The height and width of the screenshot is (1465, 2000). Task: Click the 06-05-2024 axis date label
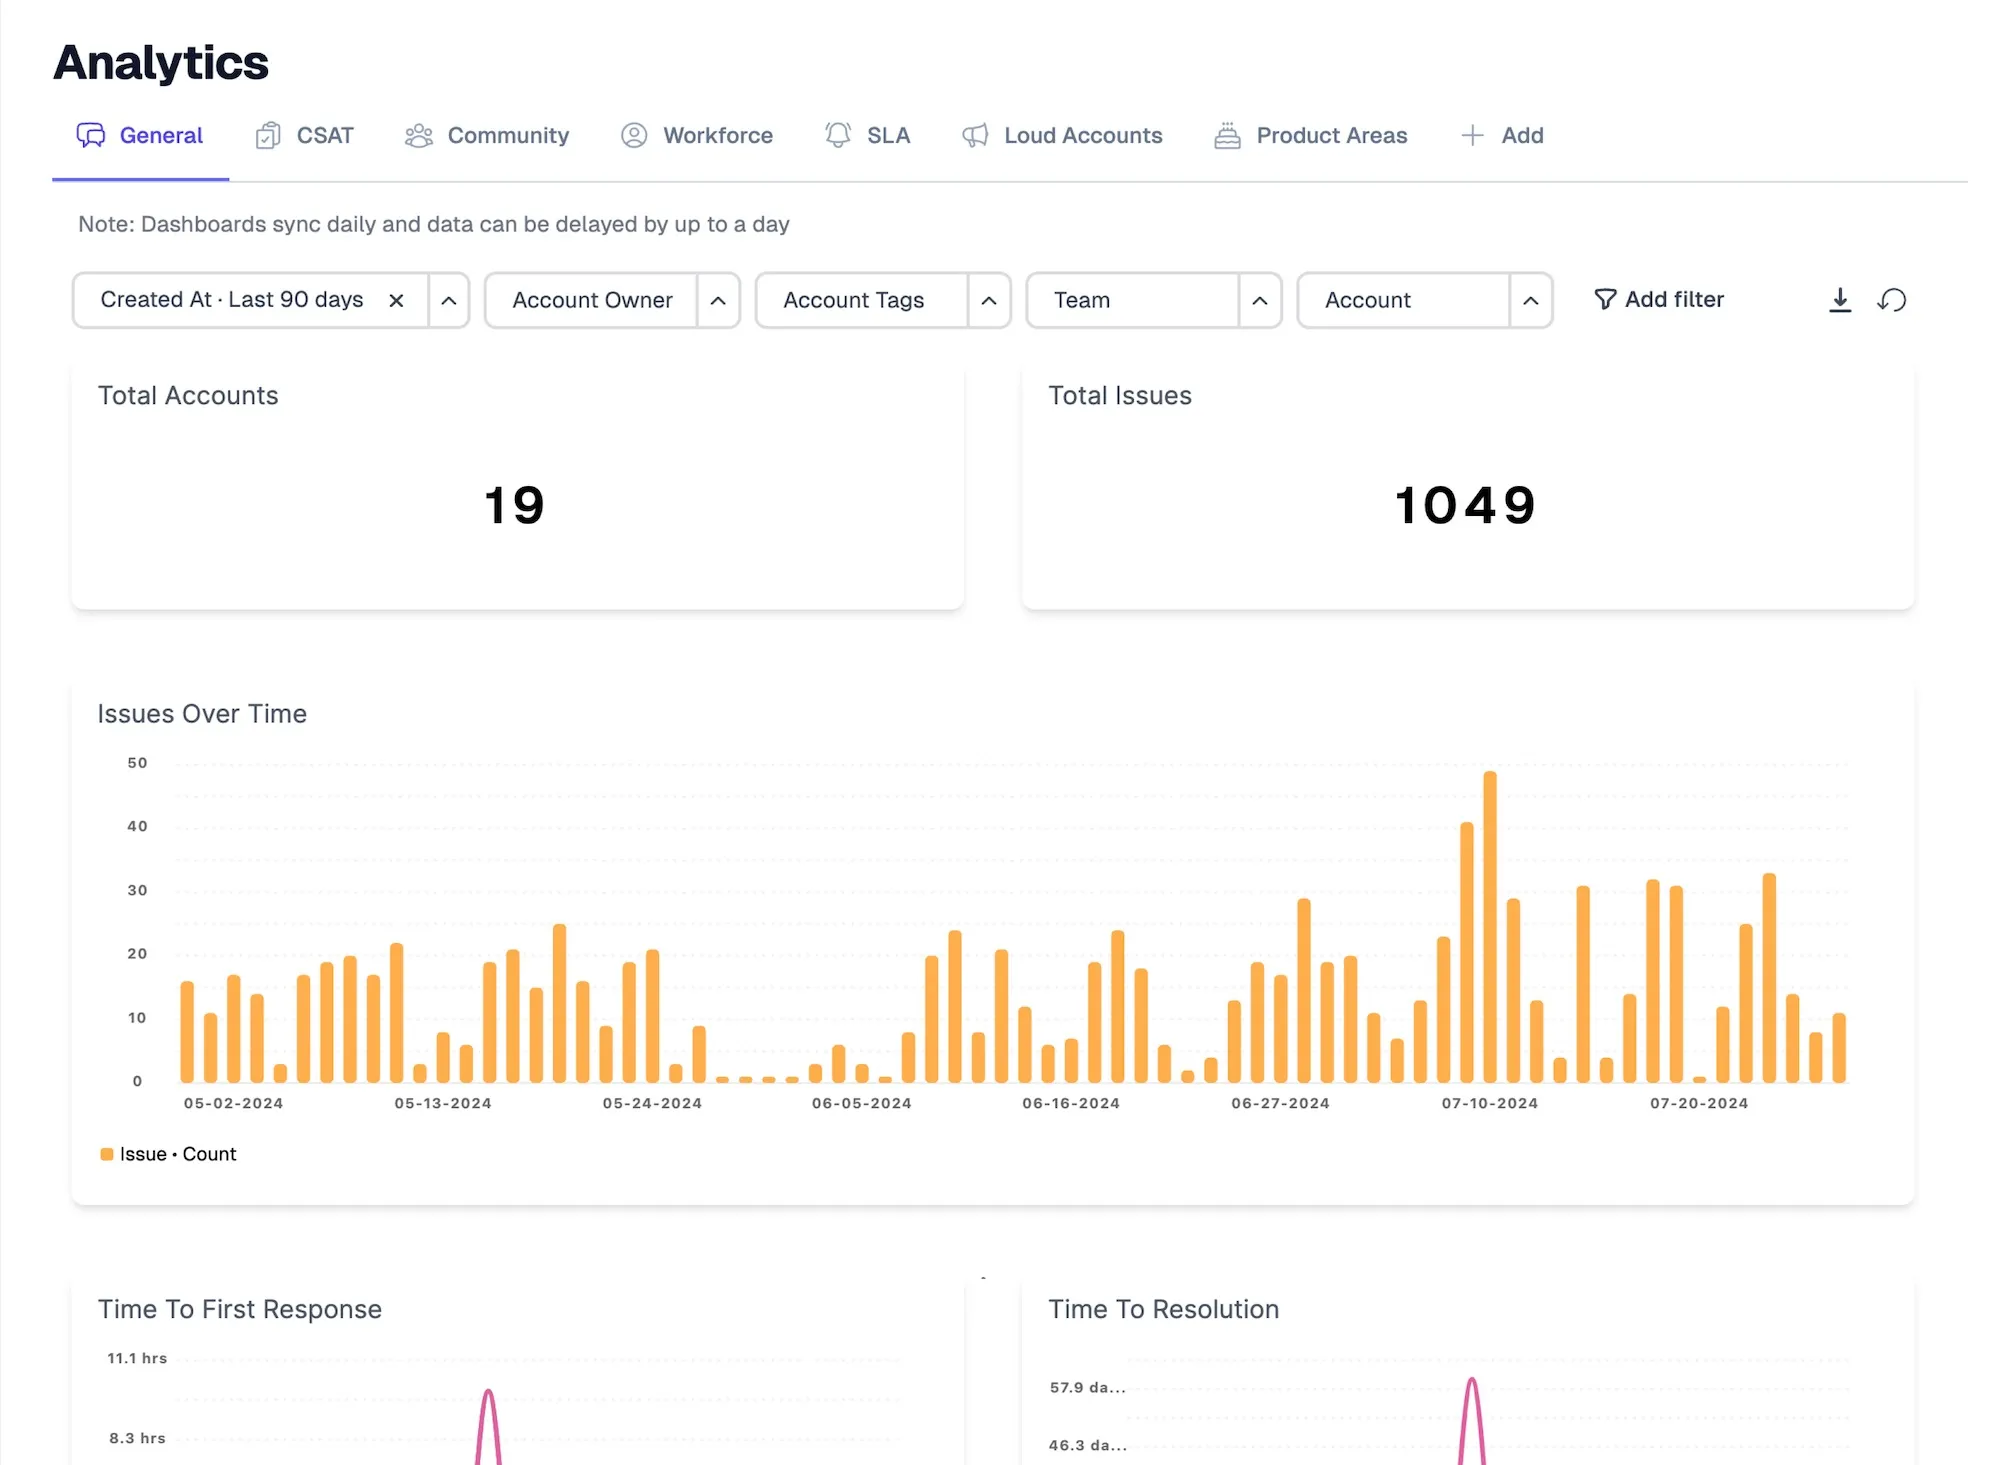tap(862, 1103)
